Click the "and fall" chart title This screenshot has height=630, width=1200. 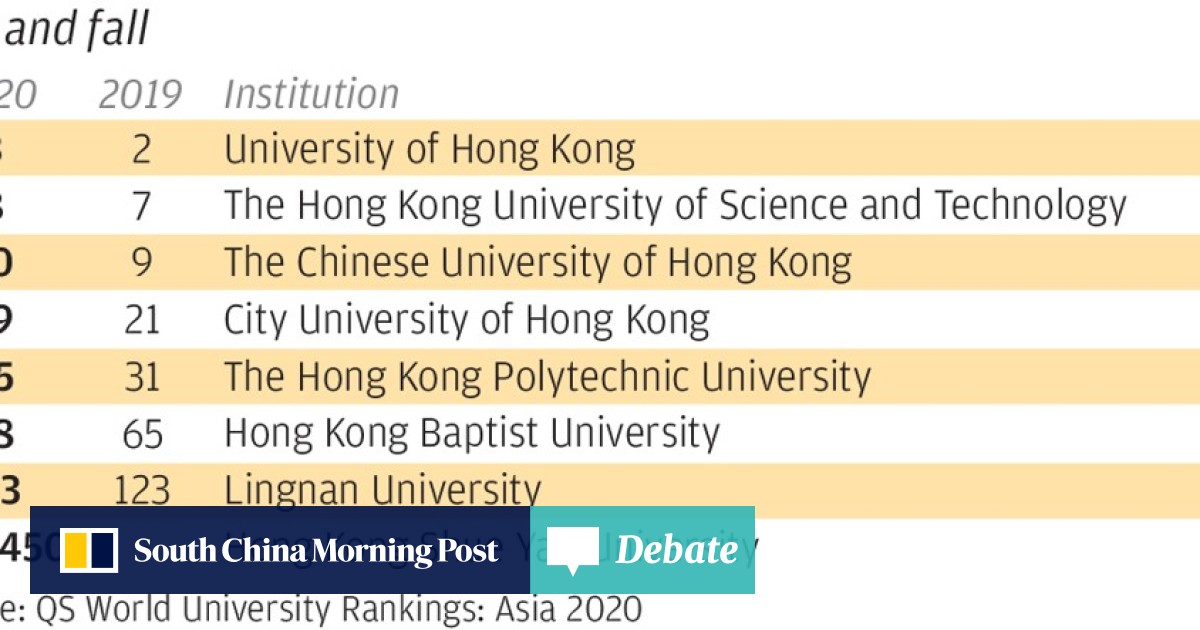[77, 30]
